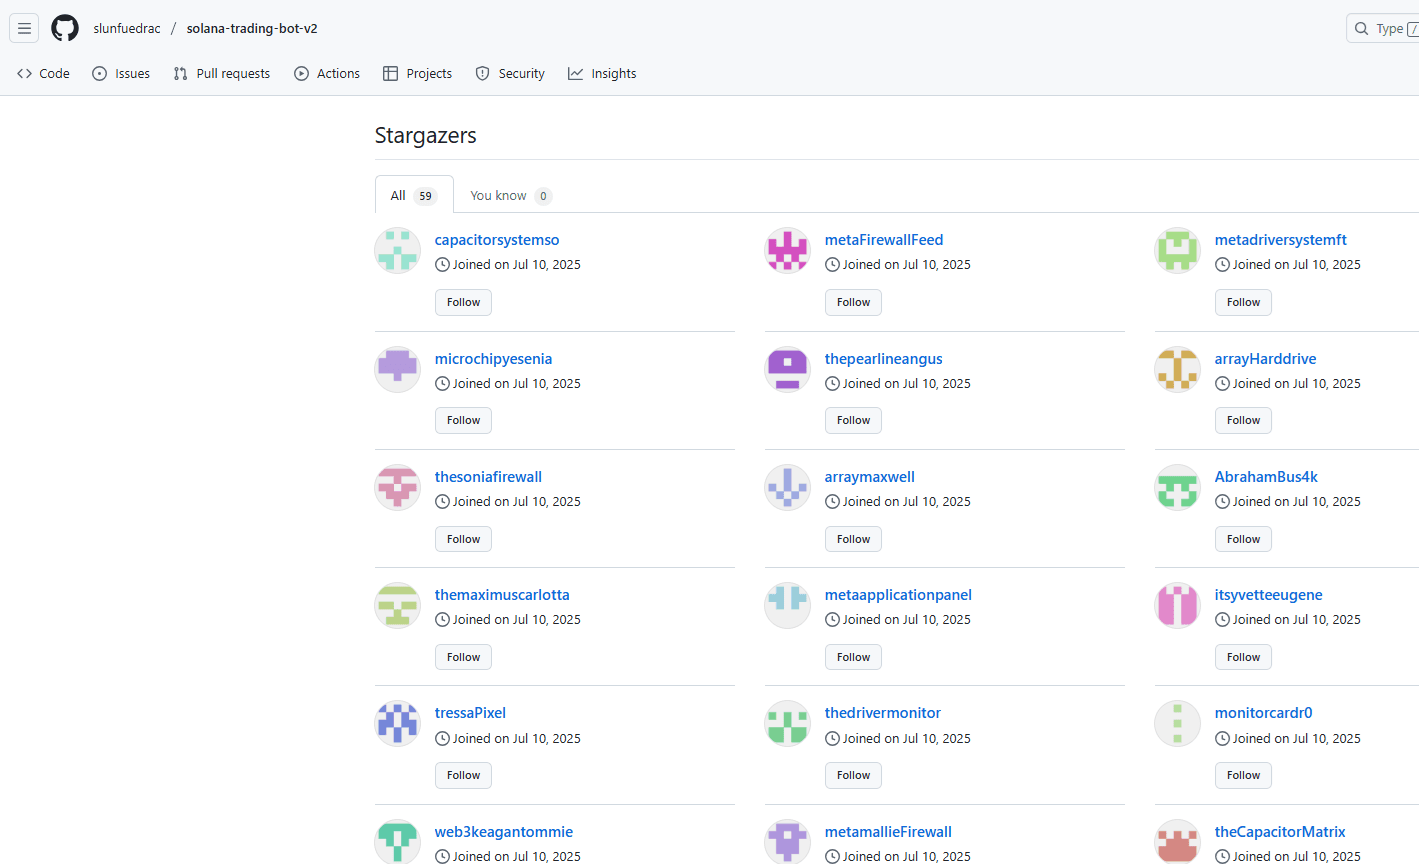Open itsyvetteeugene username link
This screenshot has height=864, width=1419.
pos(1269,595)
